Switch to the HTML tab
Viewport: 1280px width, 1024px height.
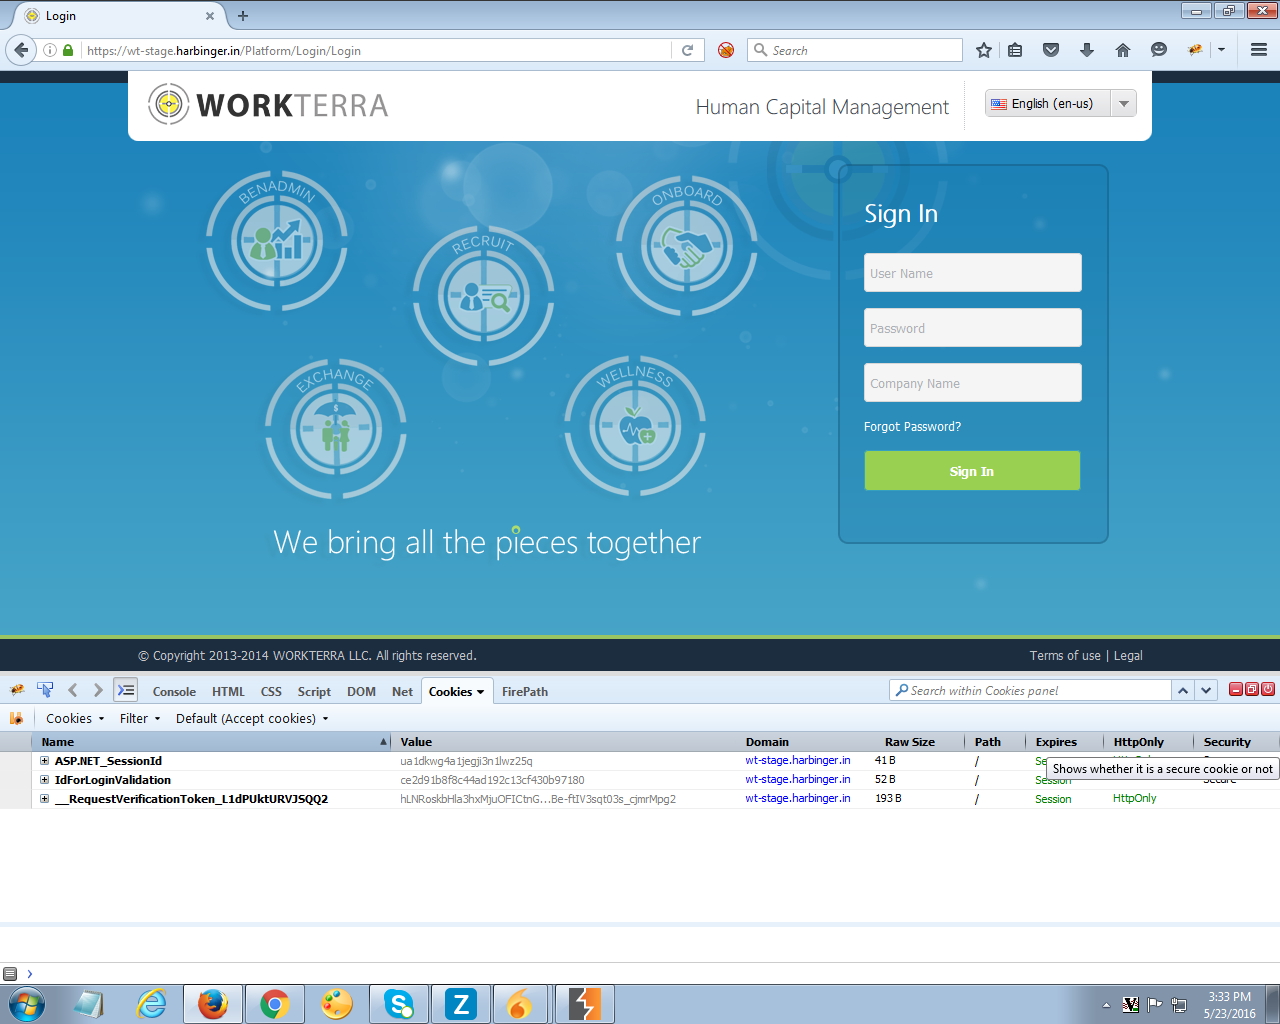click(228, 692)
